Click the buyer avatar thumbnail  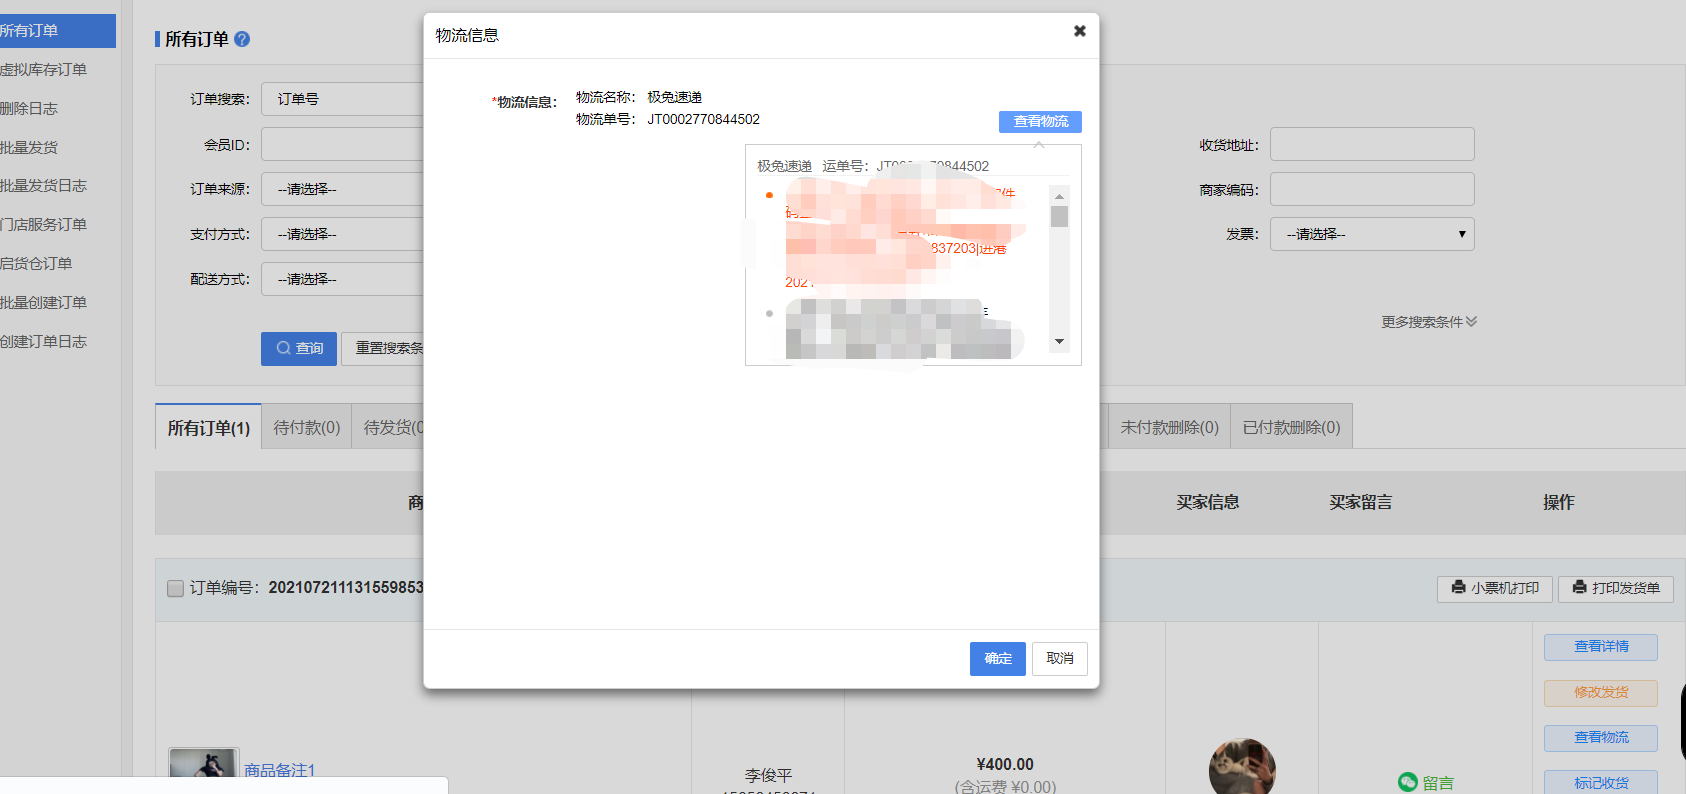(1241, 768)
